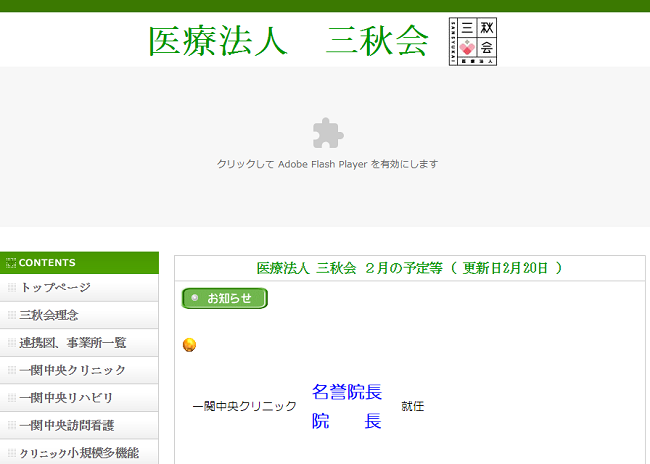This screenshot has width=650, height=464.
Task: Open the 一関中央訪問看護 menu item
Action: coord(79,425)
